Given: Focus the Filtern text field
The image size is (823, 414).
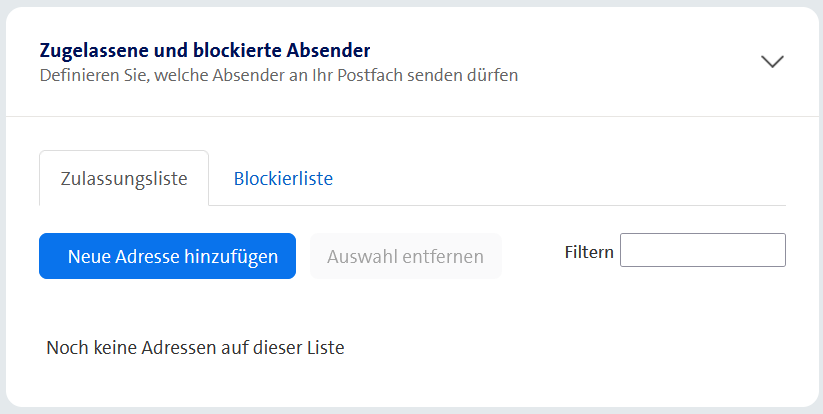Looking at the screenshot, I should pyautogui.click(x=702, y=251).
